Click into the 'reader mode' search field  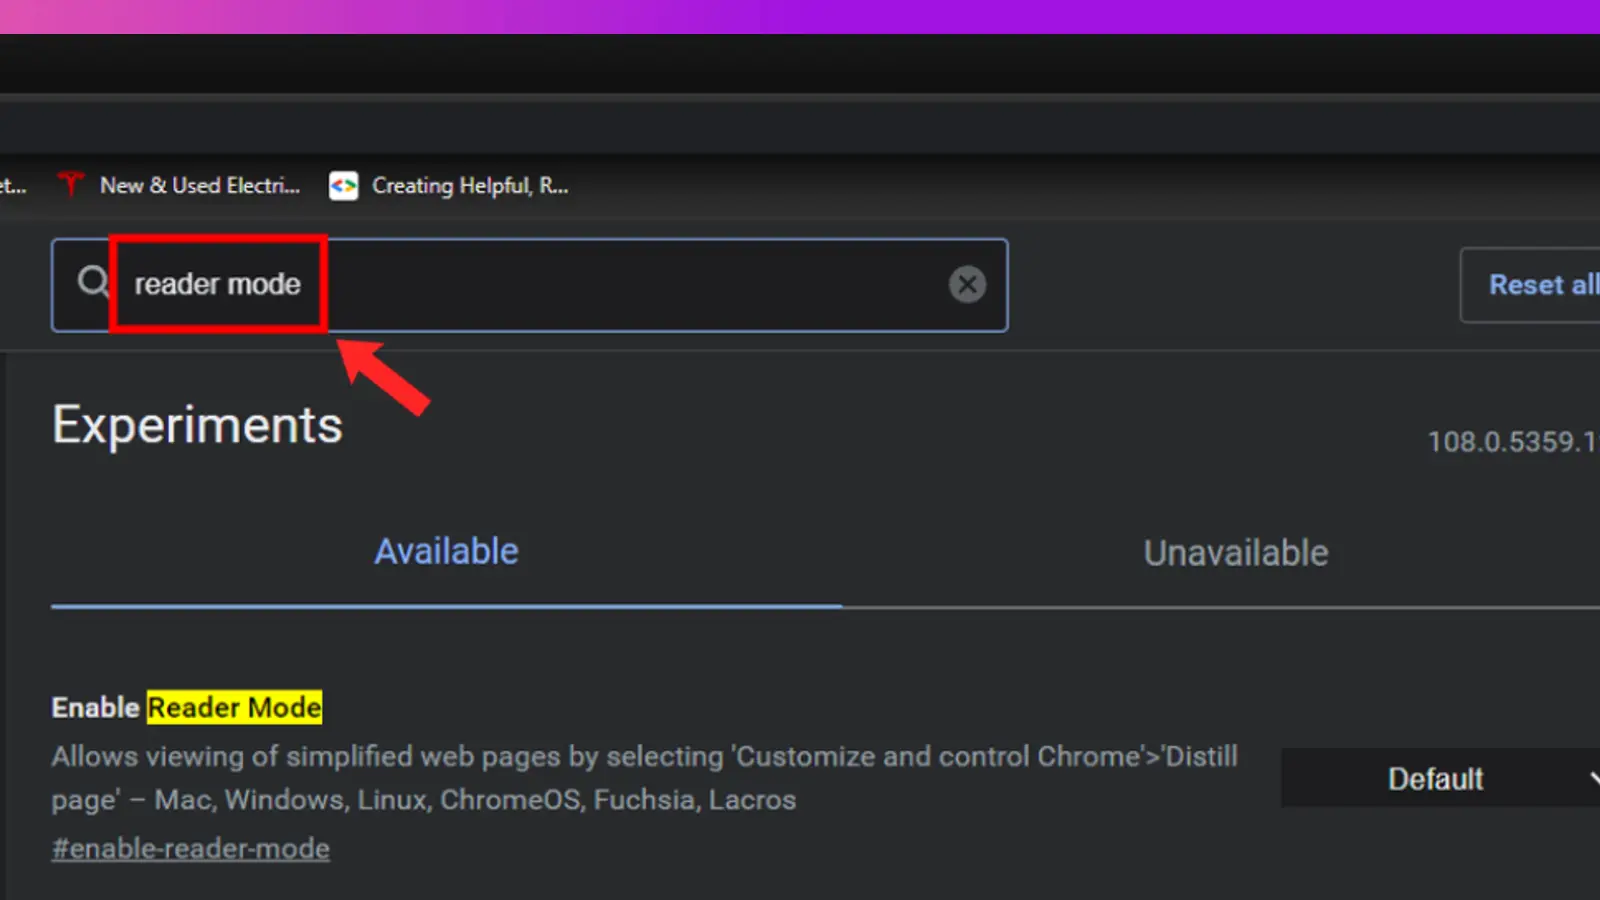[530, 285]
